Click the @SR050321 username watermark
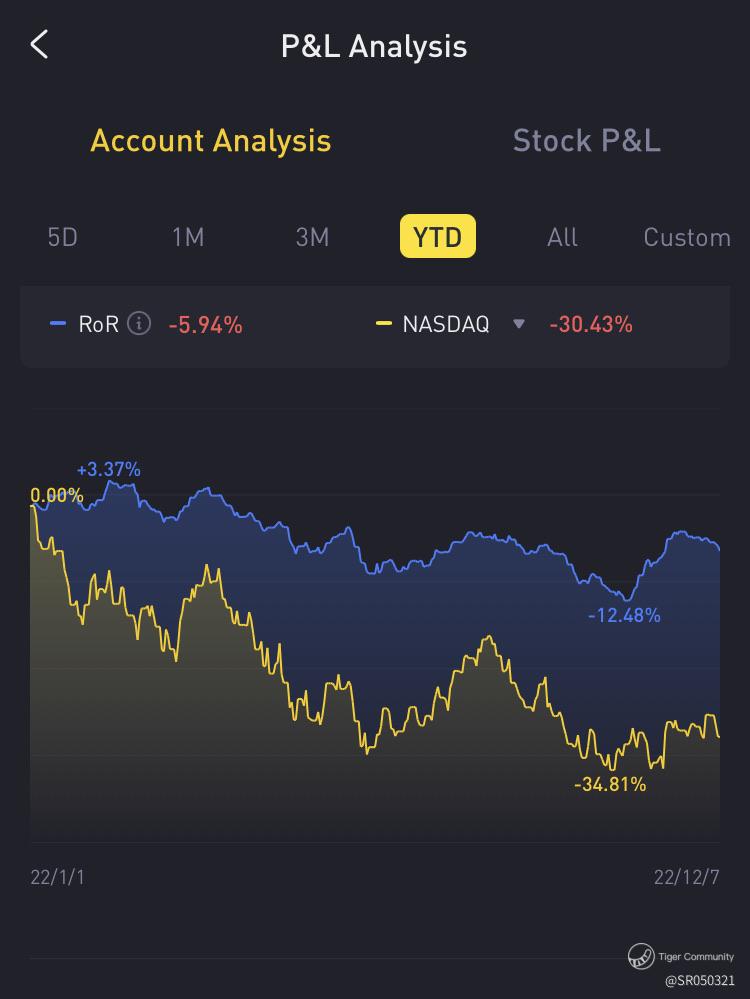This screenshot has width=750, height=999. pos(699,982)
